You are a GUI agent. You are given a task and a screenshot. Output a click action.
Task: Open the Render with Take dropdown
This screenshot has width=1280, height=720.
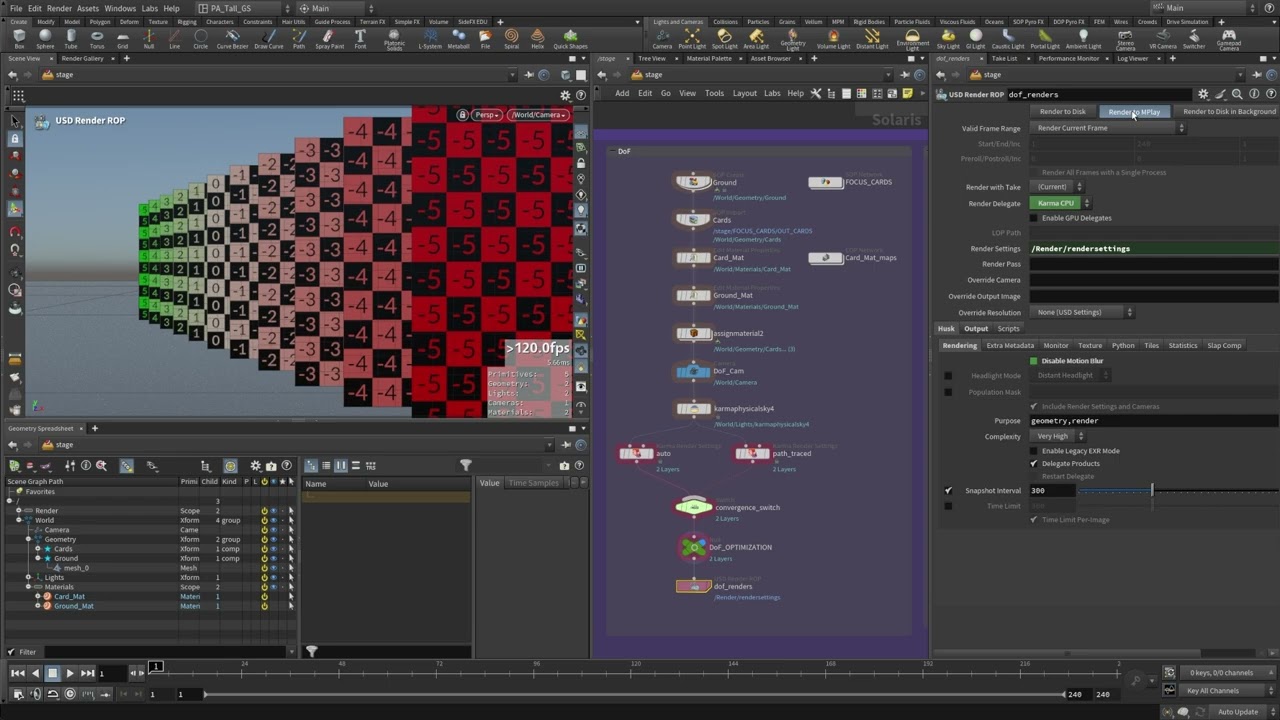pyautogui.click(x=1059, y=187)
